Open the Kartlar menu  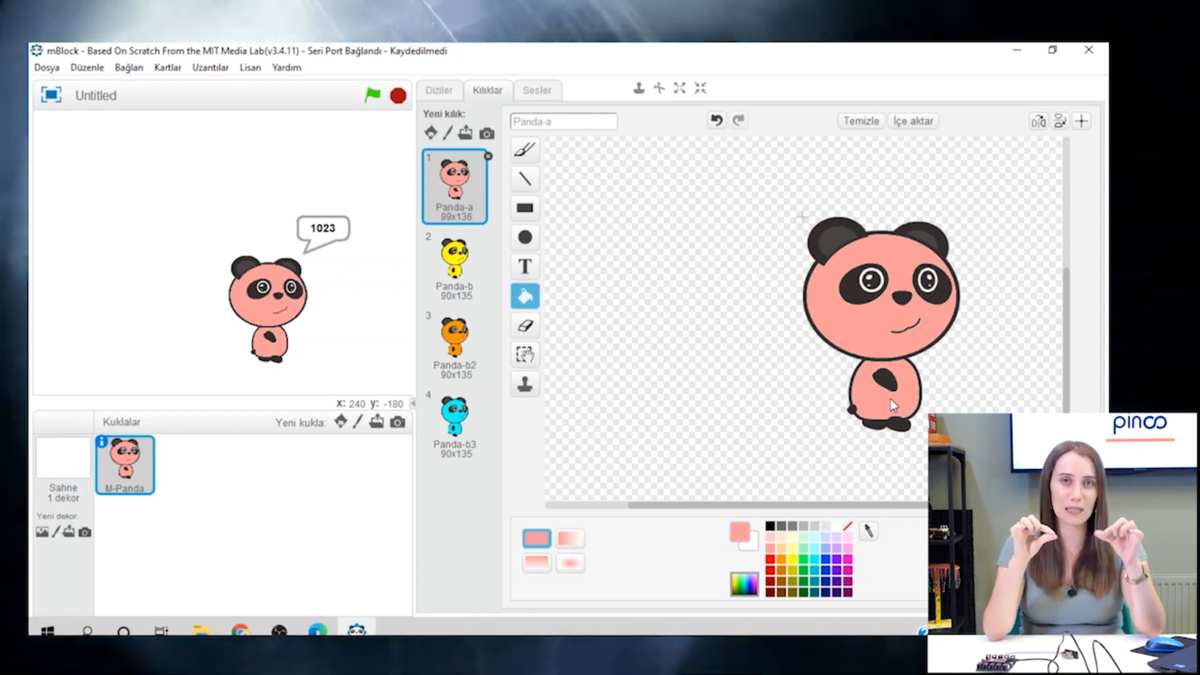pos(168,68)
